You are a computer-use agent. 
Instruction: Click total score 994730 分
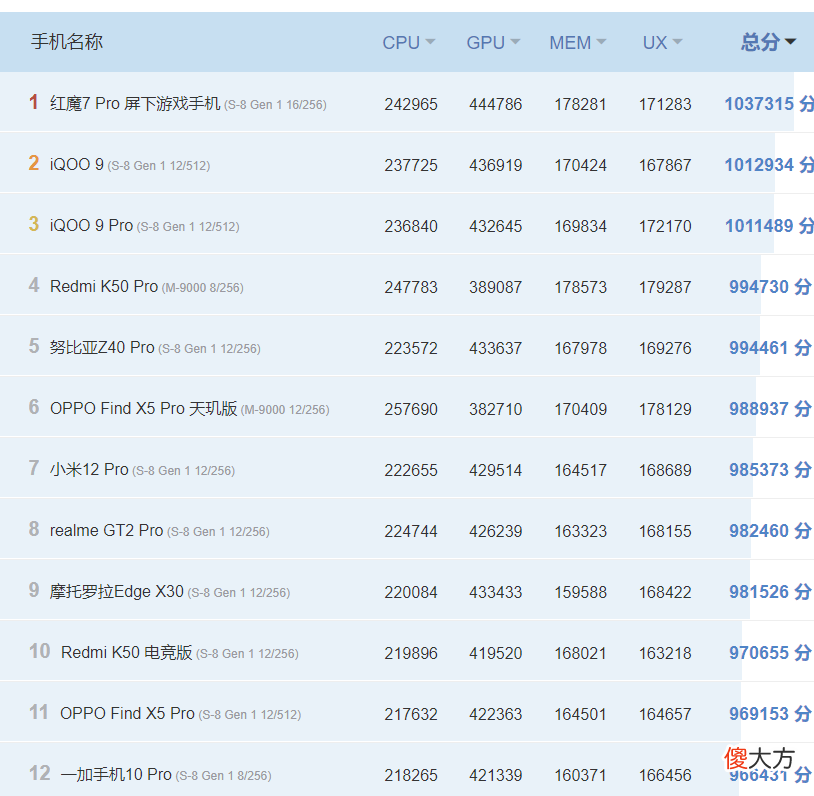tap(770, 287)
